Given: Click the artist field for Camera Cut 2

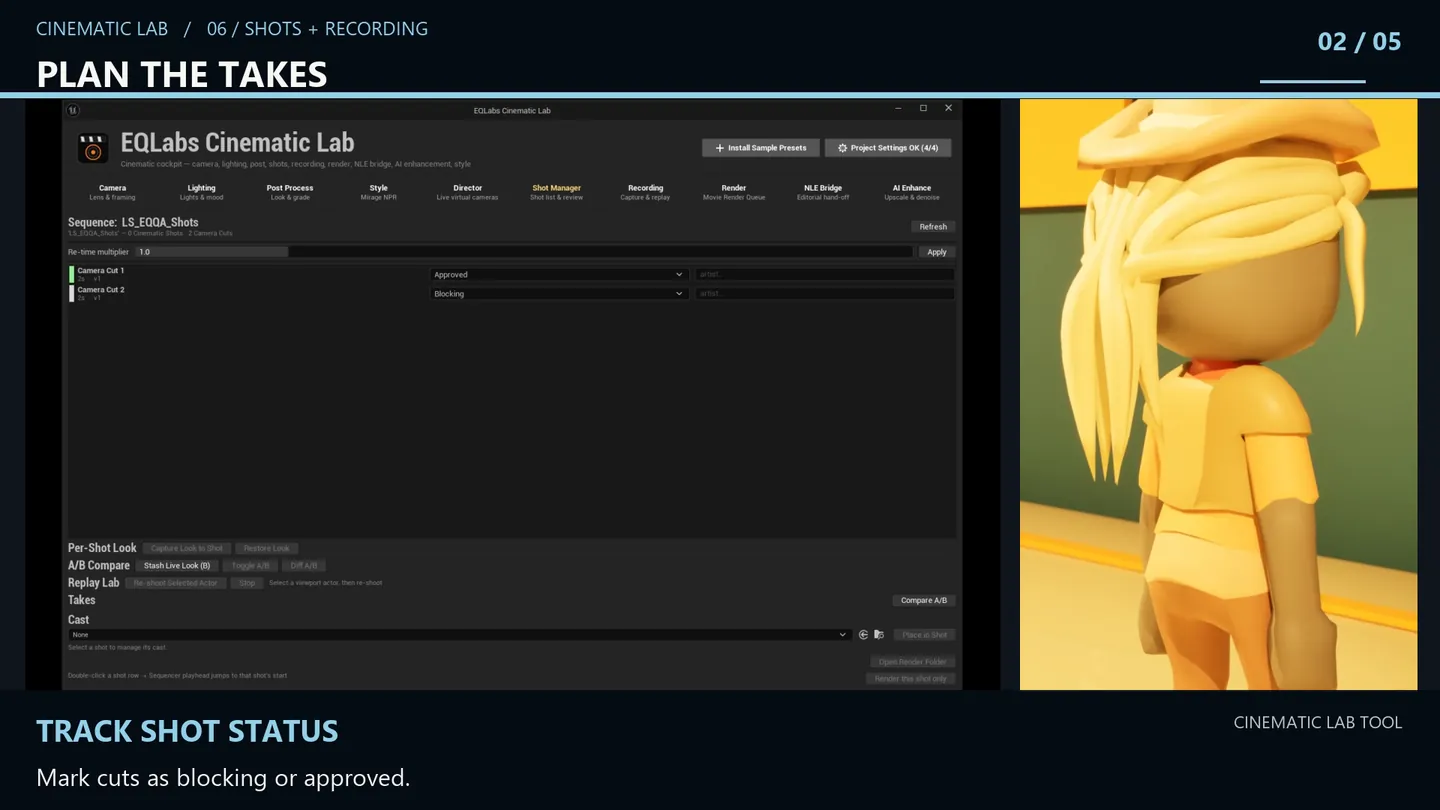Looking at the screenshot, I should point(824,294).
